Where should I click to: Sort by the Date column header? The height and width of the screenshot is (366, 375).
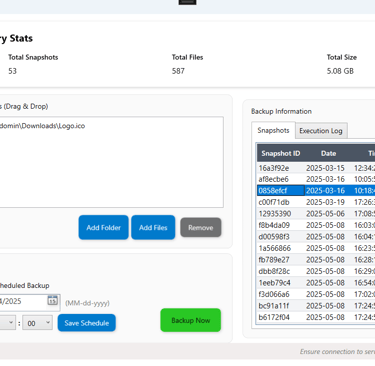pyautogui.click(x=328, y=153)
